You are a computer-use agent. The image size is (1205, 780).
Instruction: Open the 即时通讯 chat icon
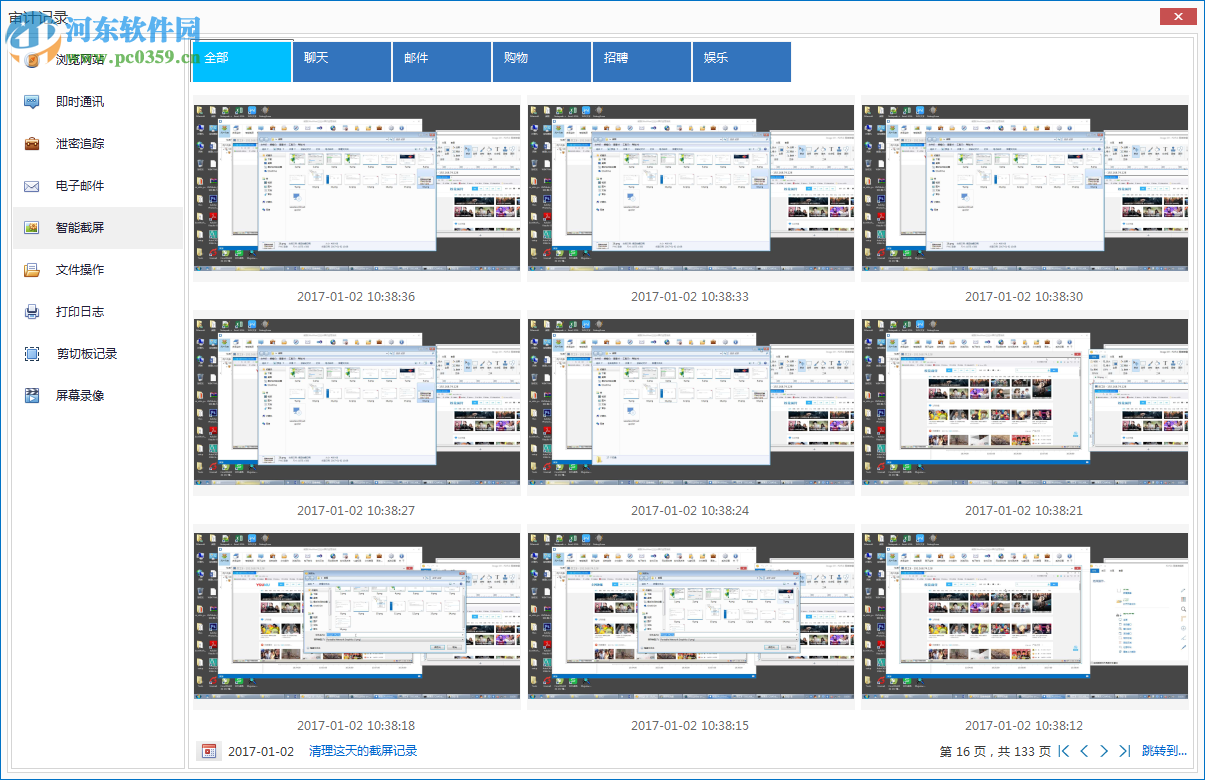click(x=32, y=102)
